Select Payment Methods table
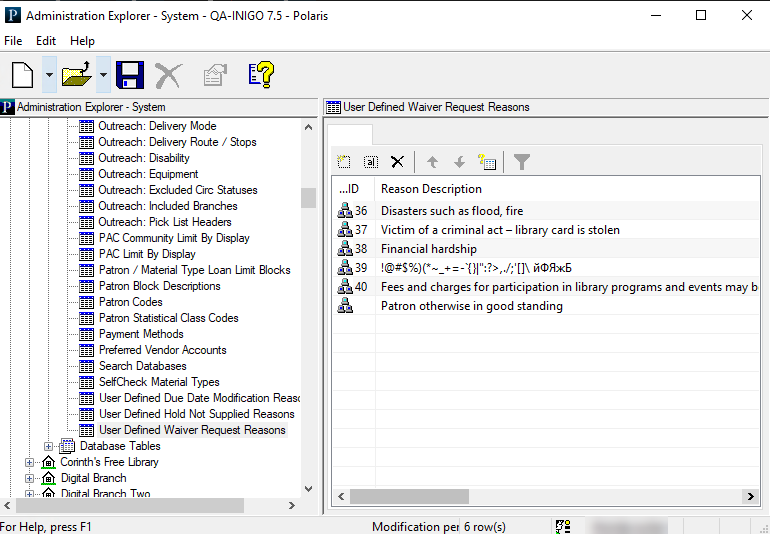The height and width of the screenshot is (534, 770). (x=141, y=334)
